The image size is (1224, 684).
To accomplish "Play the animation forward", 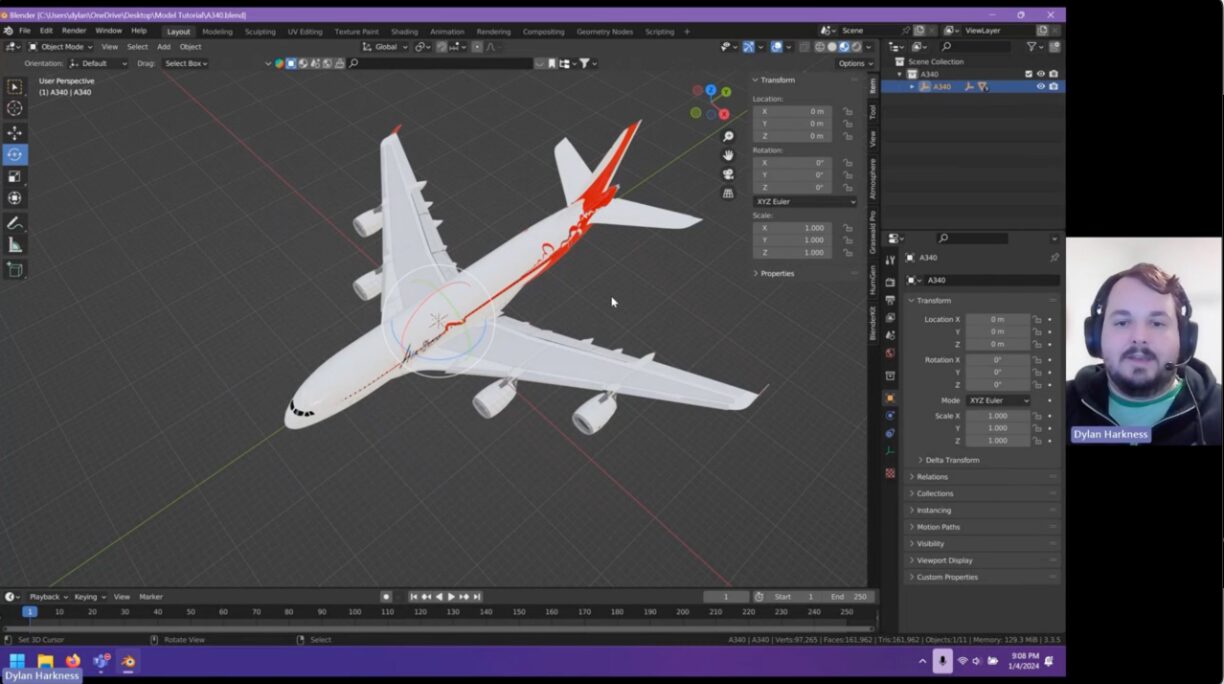I will 451,597.
